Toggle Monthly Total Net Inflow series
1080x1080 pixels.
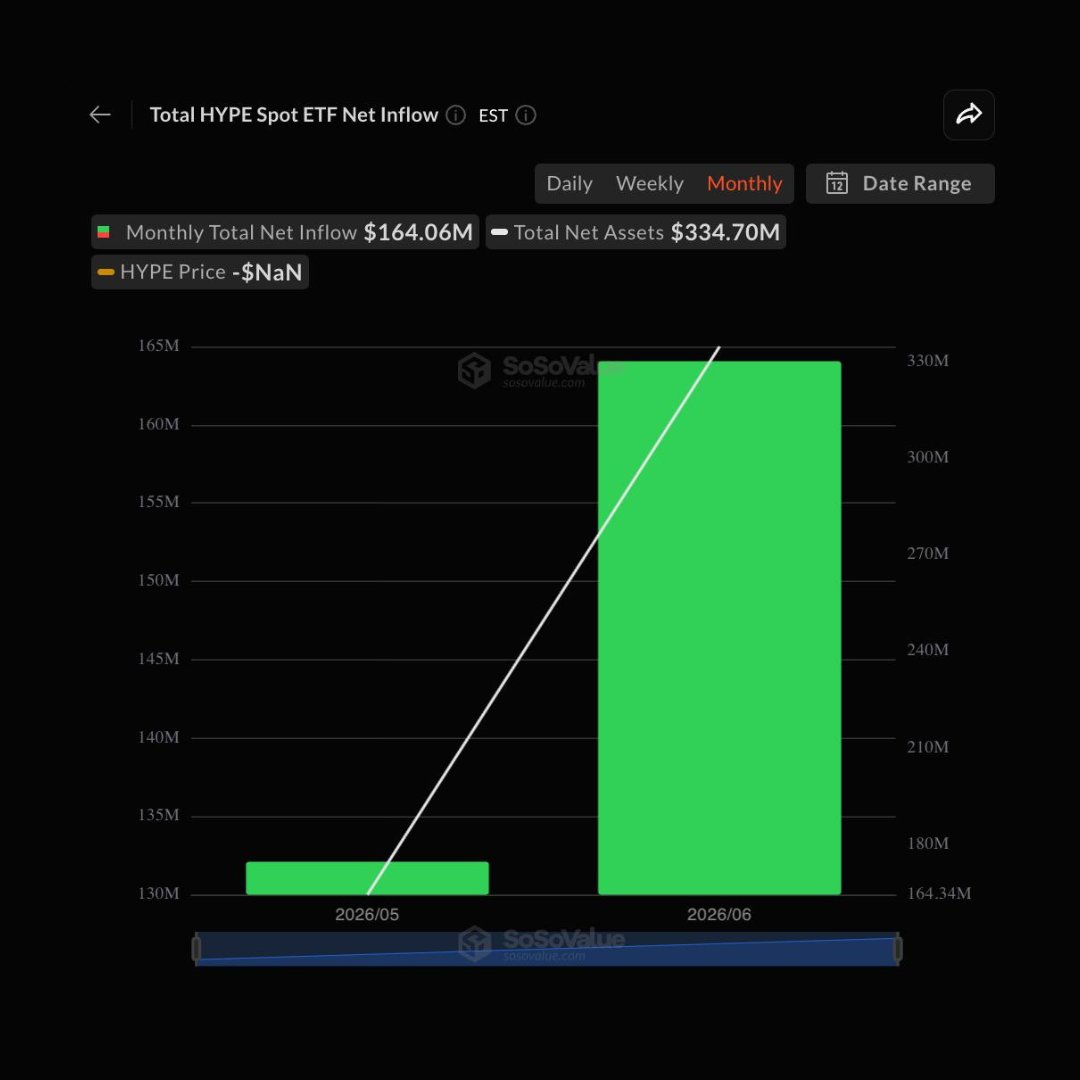(284, 232)
